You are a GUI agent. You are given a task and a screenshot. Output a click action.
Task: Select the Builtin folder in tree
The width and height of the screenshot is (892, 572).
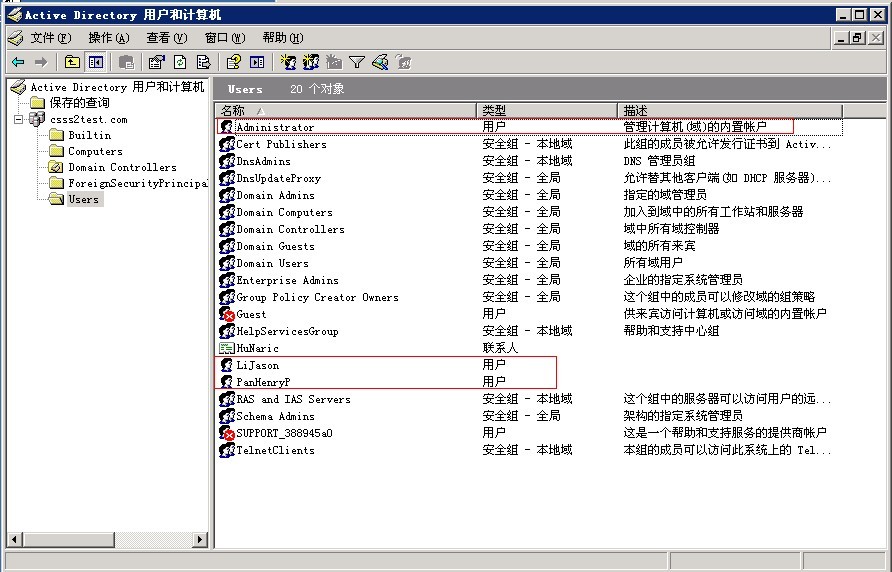pos(89,135)
